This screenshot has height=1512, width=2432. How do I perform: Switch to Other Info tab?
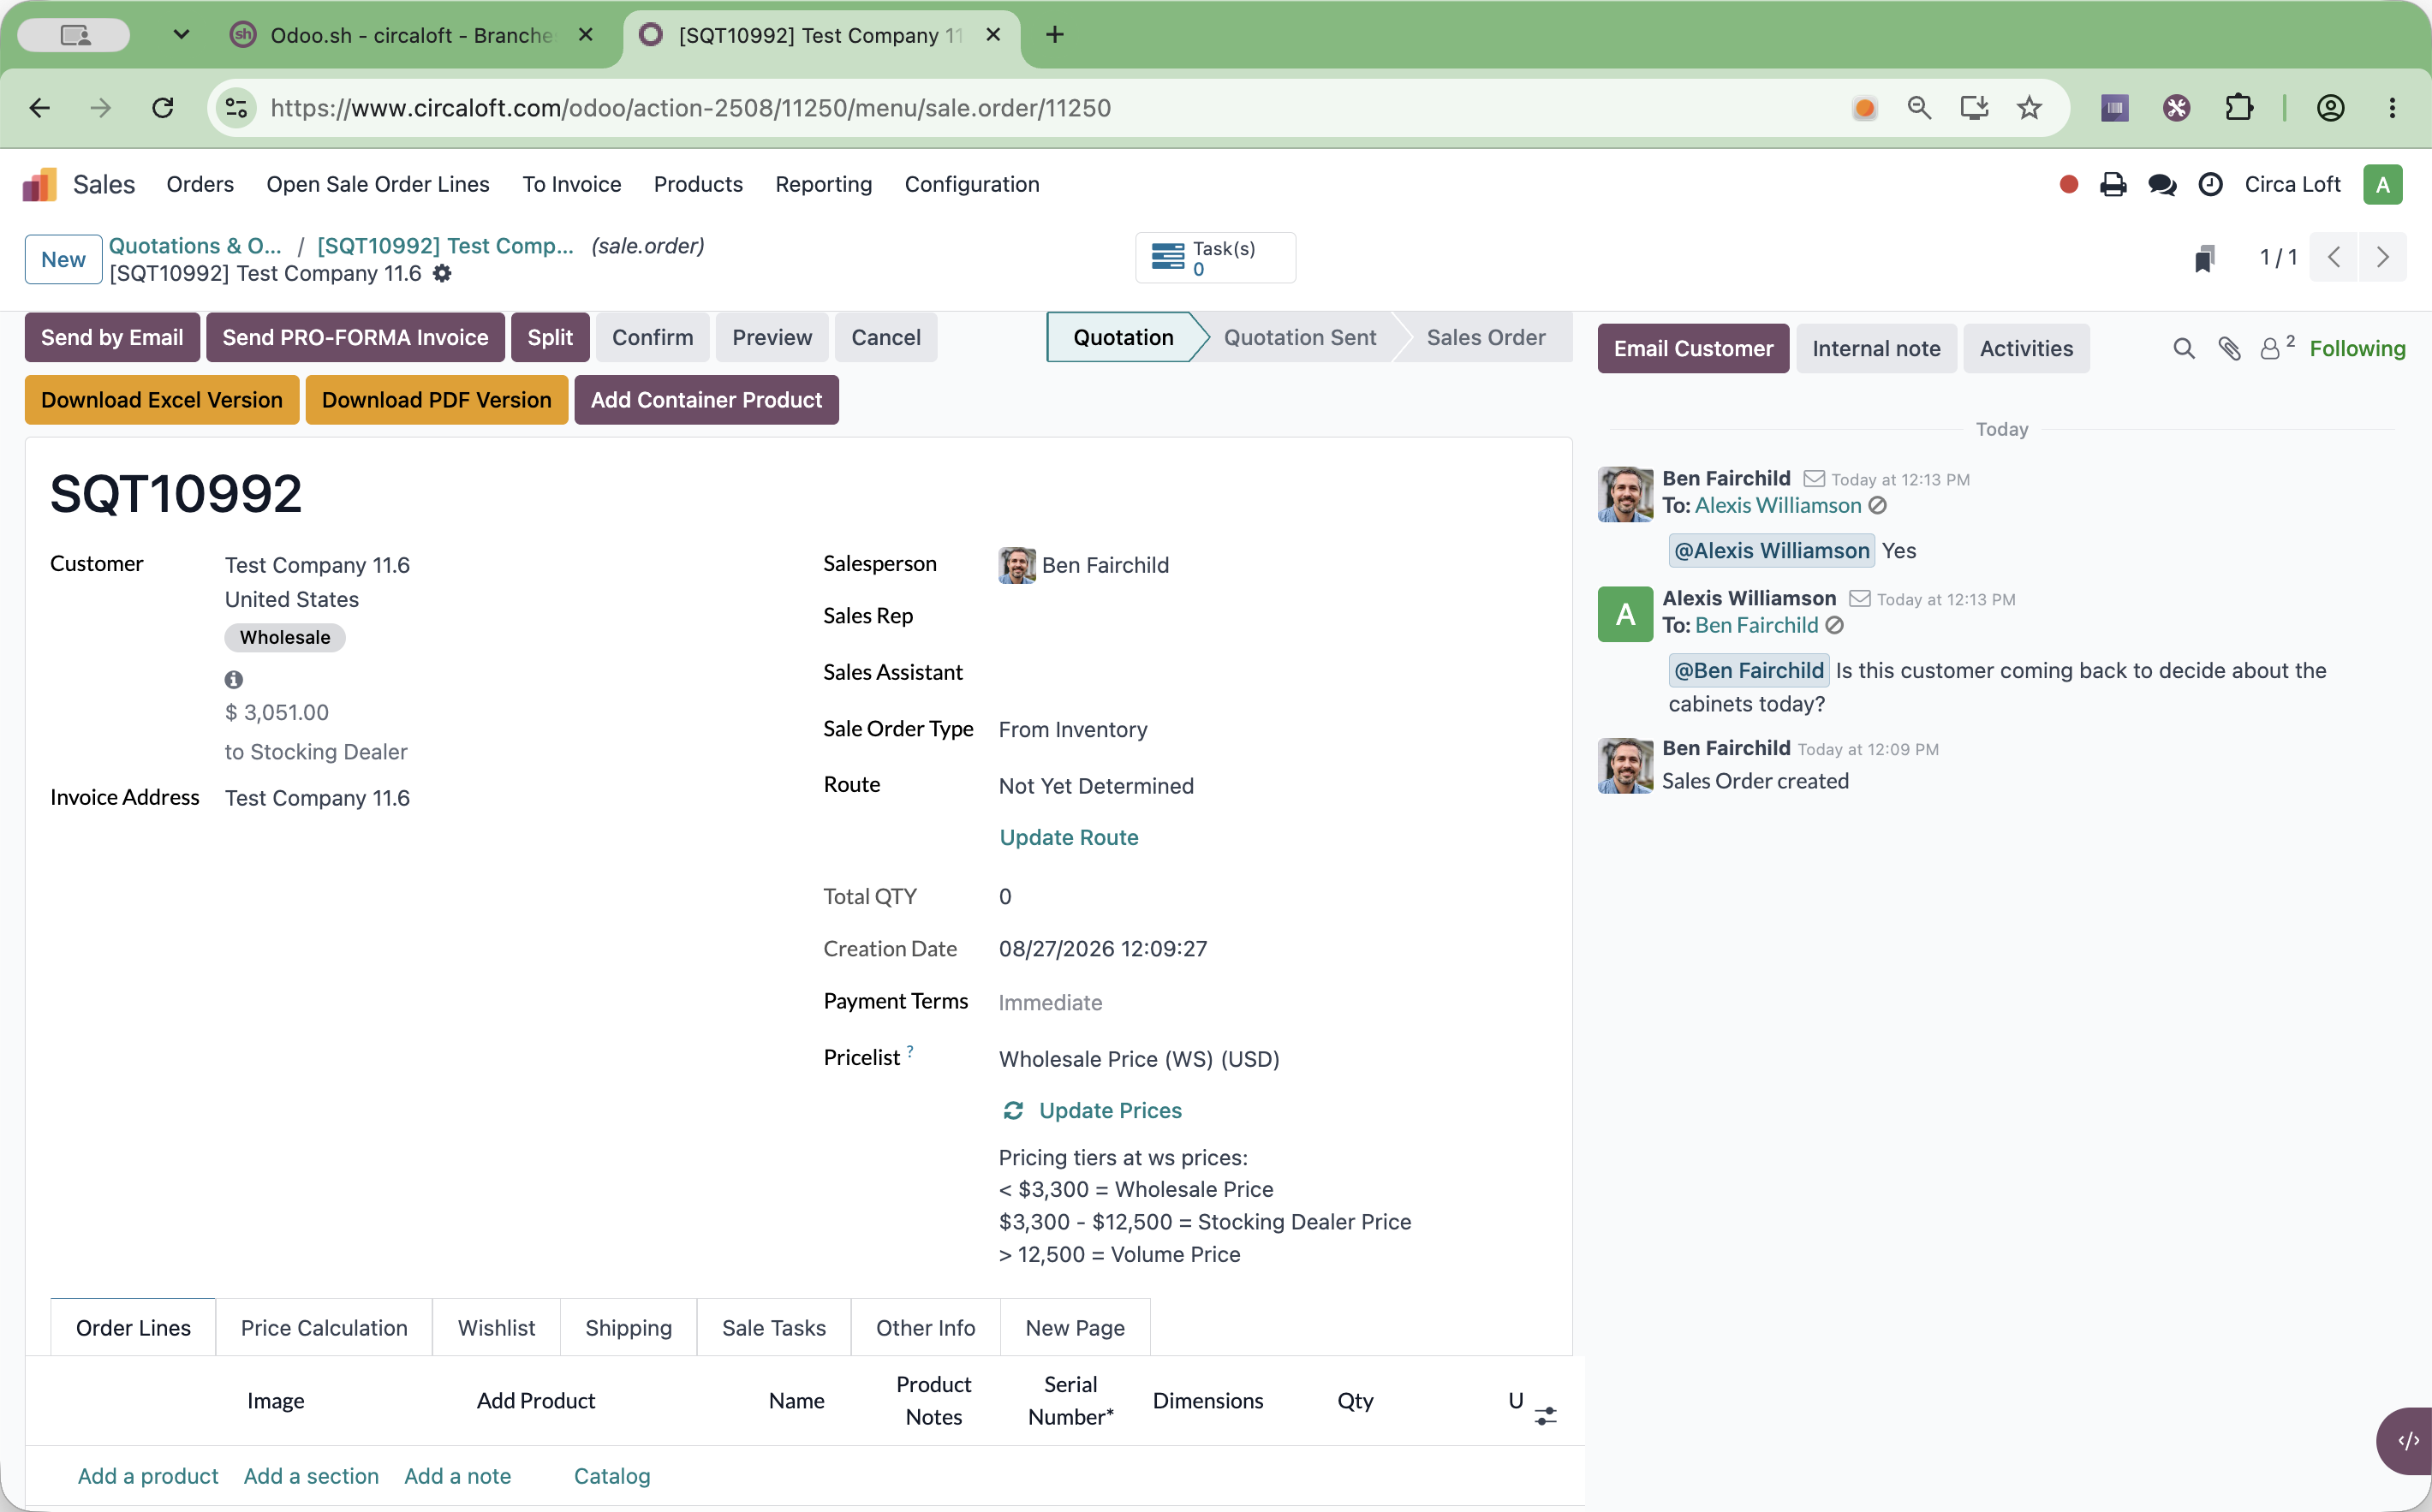click(x=926, y=1328)
